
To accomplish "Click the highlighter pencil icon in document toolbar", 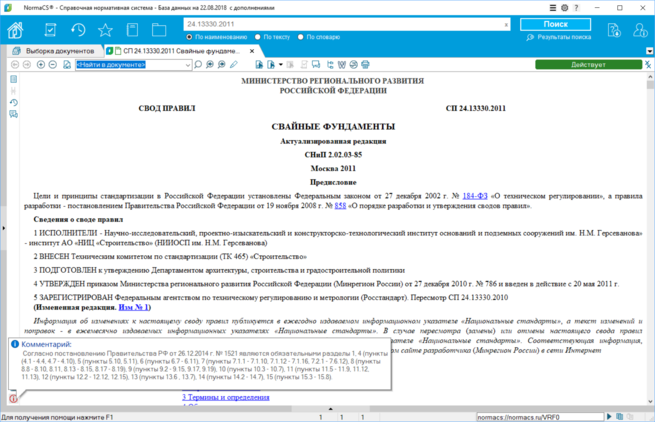I will coord(234,65).
